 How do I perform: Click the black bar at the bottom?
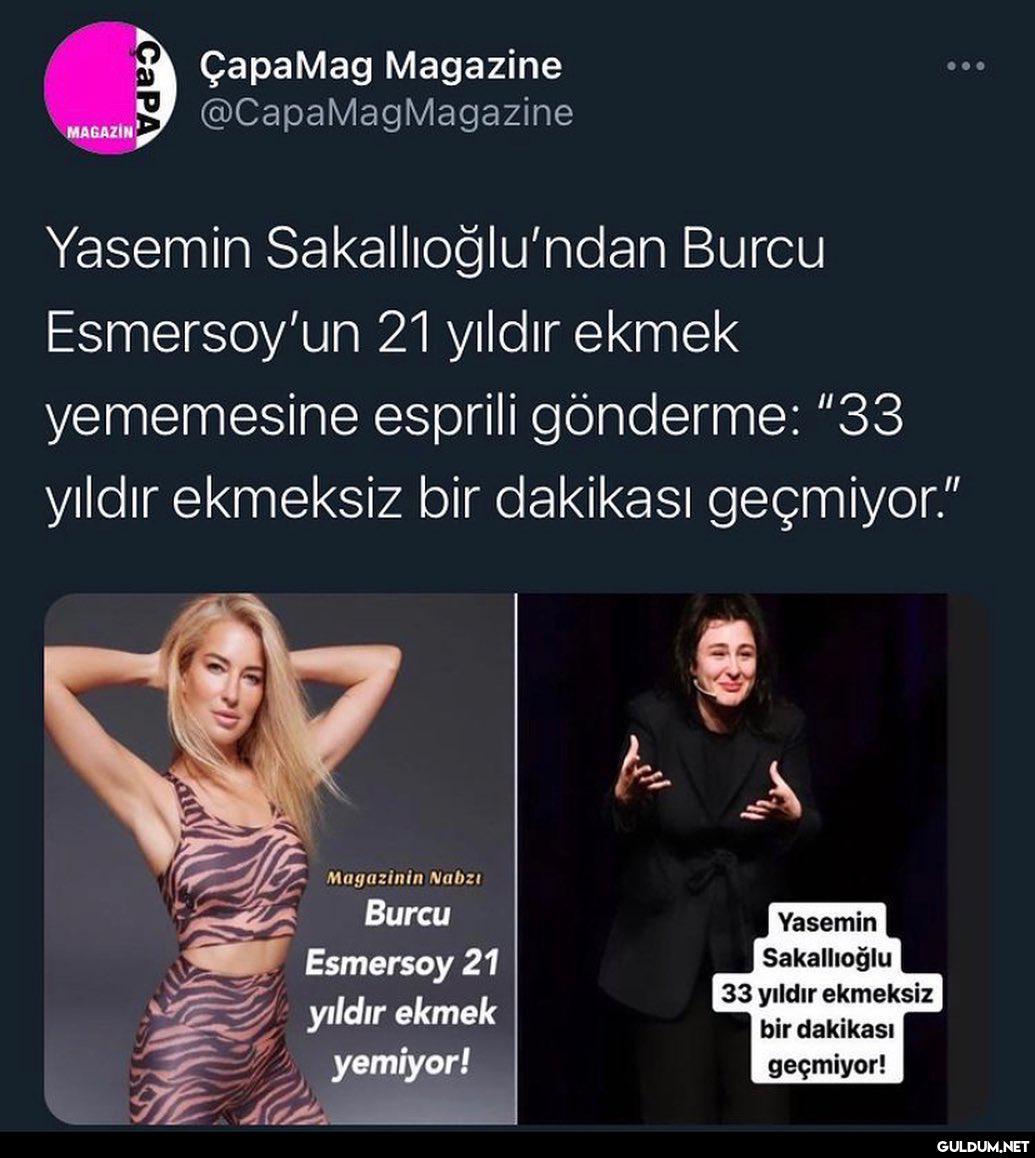[517, 1144]
